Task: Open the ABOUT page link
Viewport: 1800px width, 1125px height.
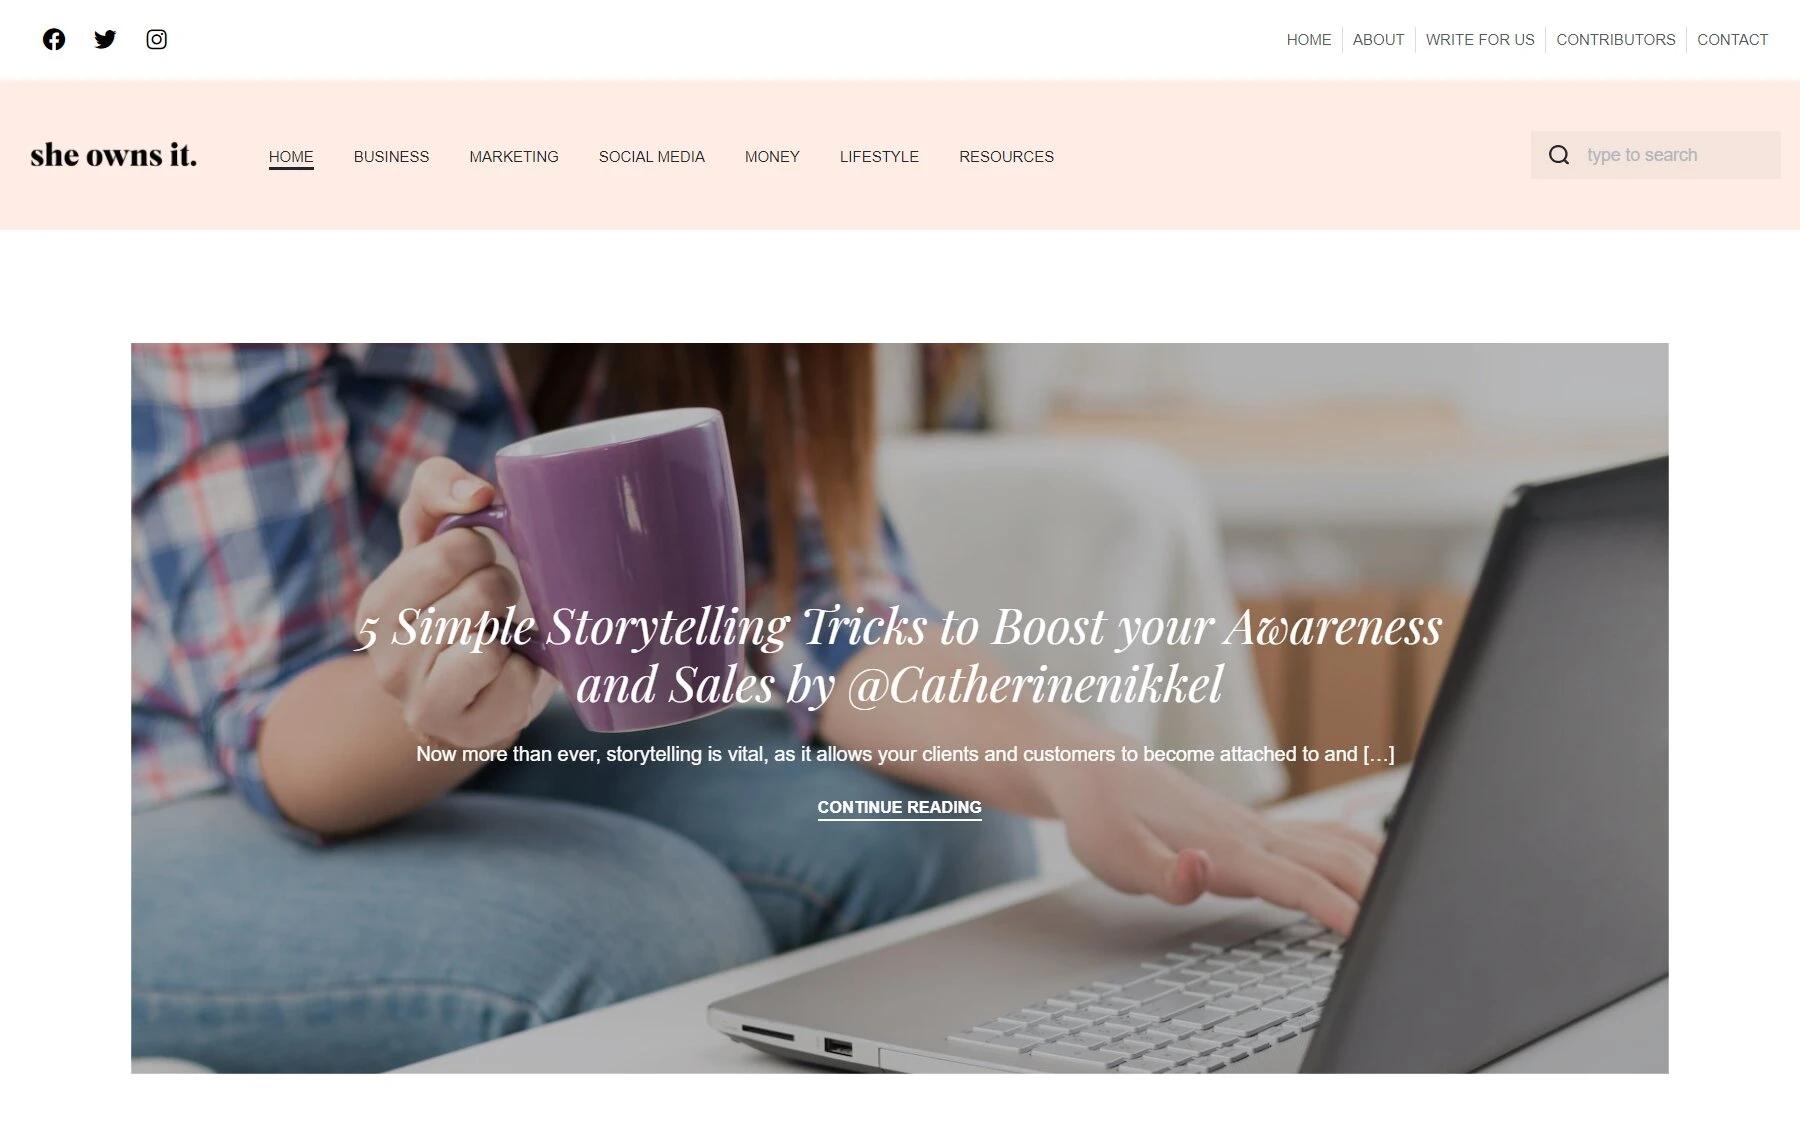Action: [x=1378, y=40]
